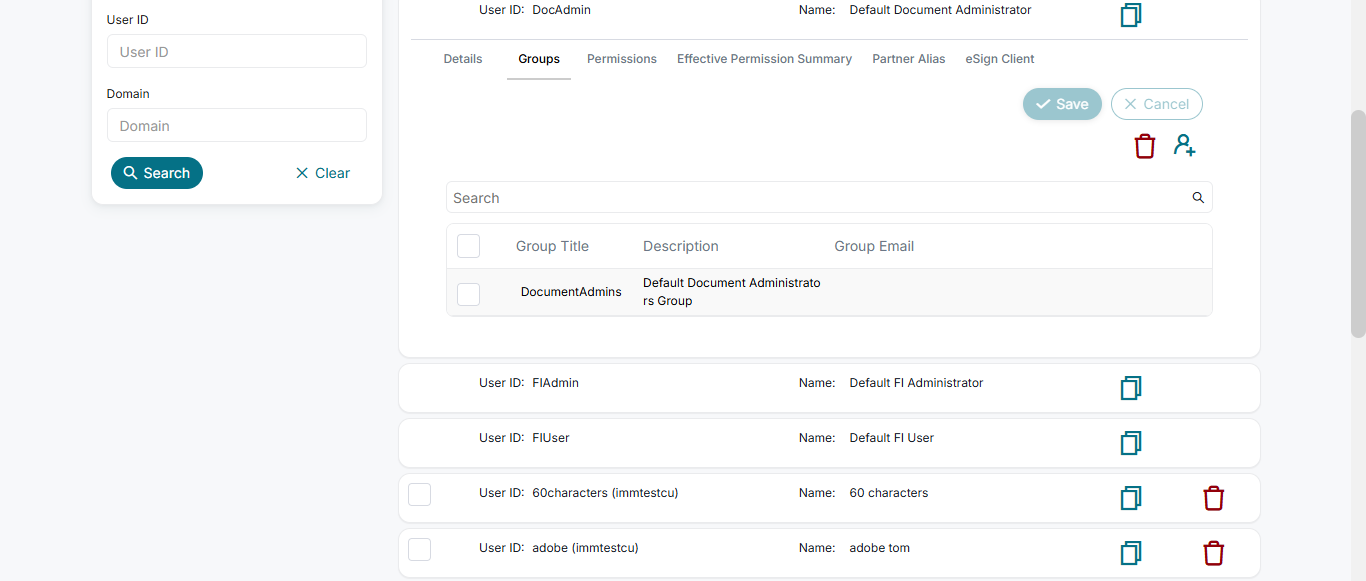Image resolution: width=1366 pixels, height=581 pixels.
Task: Check the DocumentAdmins group checkbox
Action: pos(468,293)
